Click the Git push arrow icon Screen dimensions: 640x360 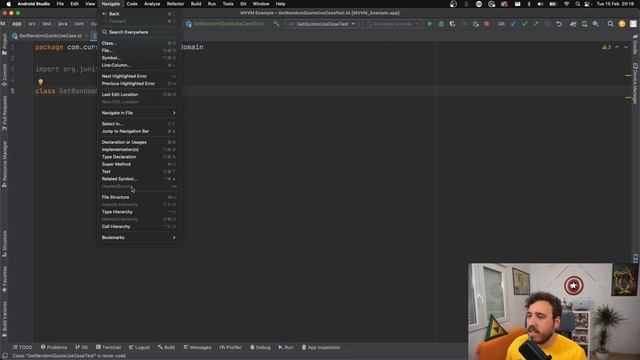pyautogui.click(x=536, y=24)
